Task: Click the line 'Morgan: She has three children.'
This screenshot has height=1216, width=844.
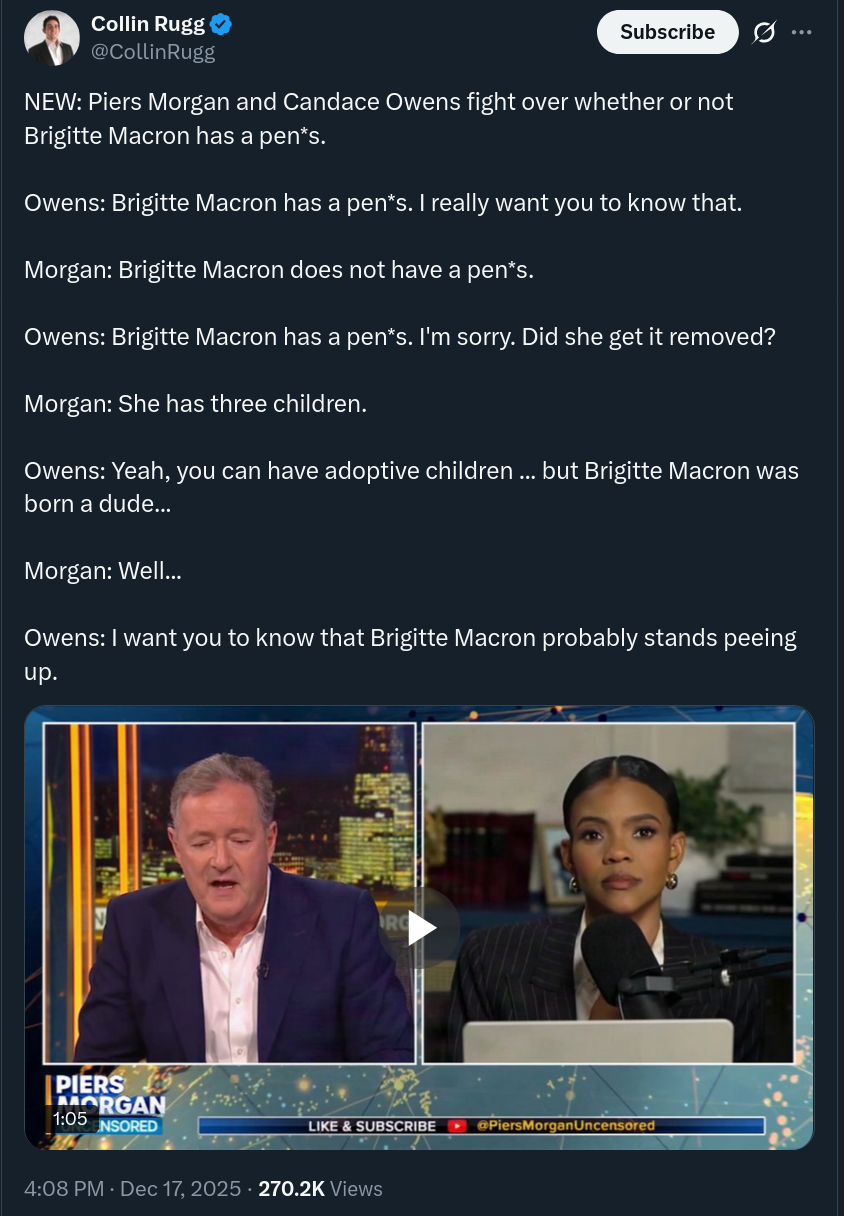Action: [196, 404]
